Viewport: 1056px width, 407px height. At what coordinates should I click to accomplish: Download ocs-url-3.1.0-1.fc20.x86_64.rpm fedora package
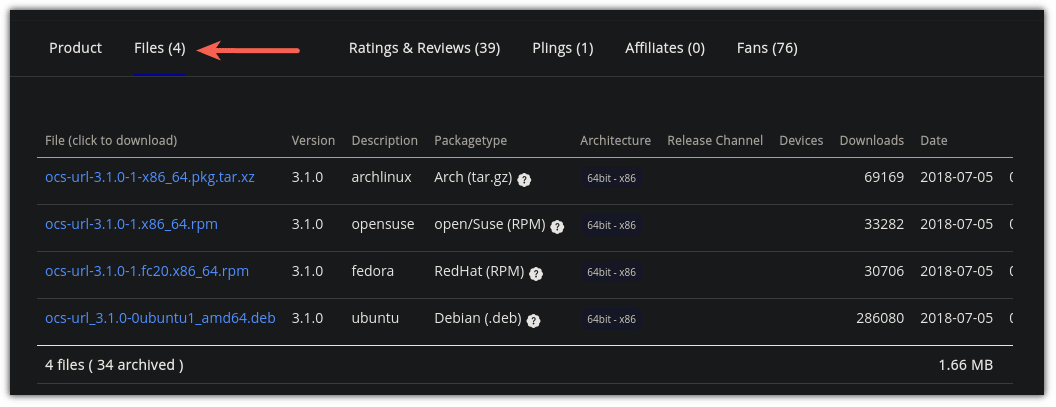click(x=147, y=271)
